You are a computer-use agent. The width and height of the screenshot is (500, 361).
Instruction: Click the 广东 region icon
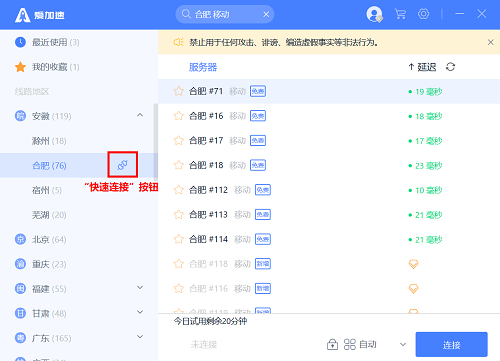coord(20,338)
